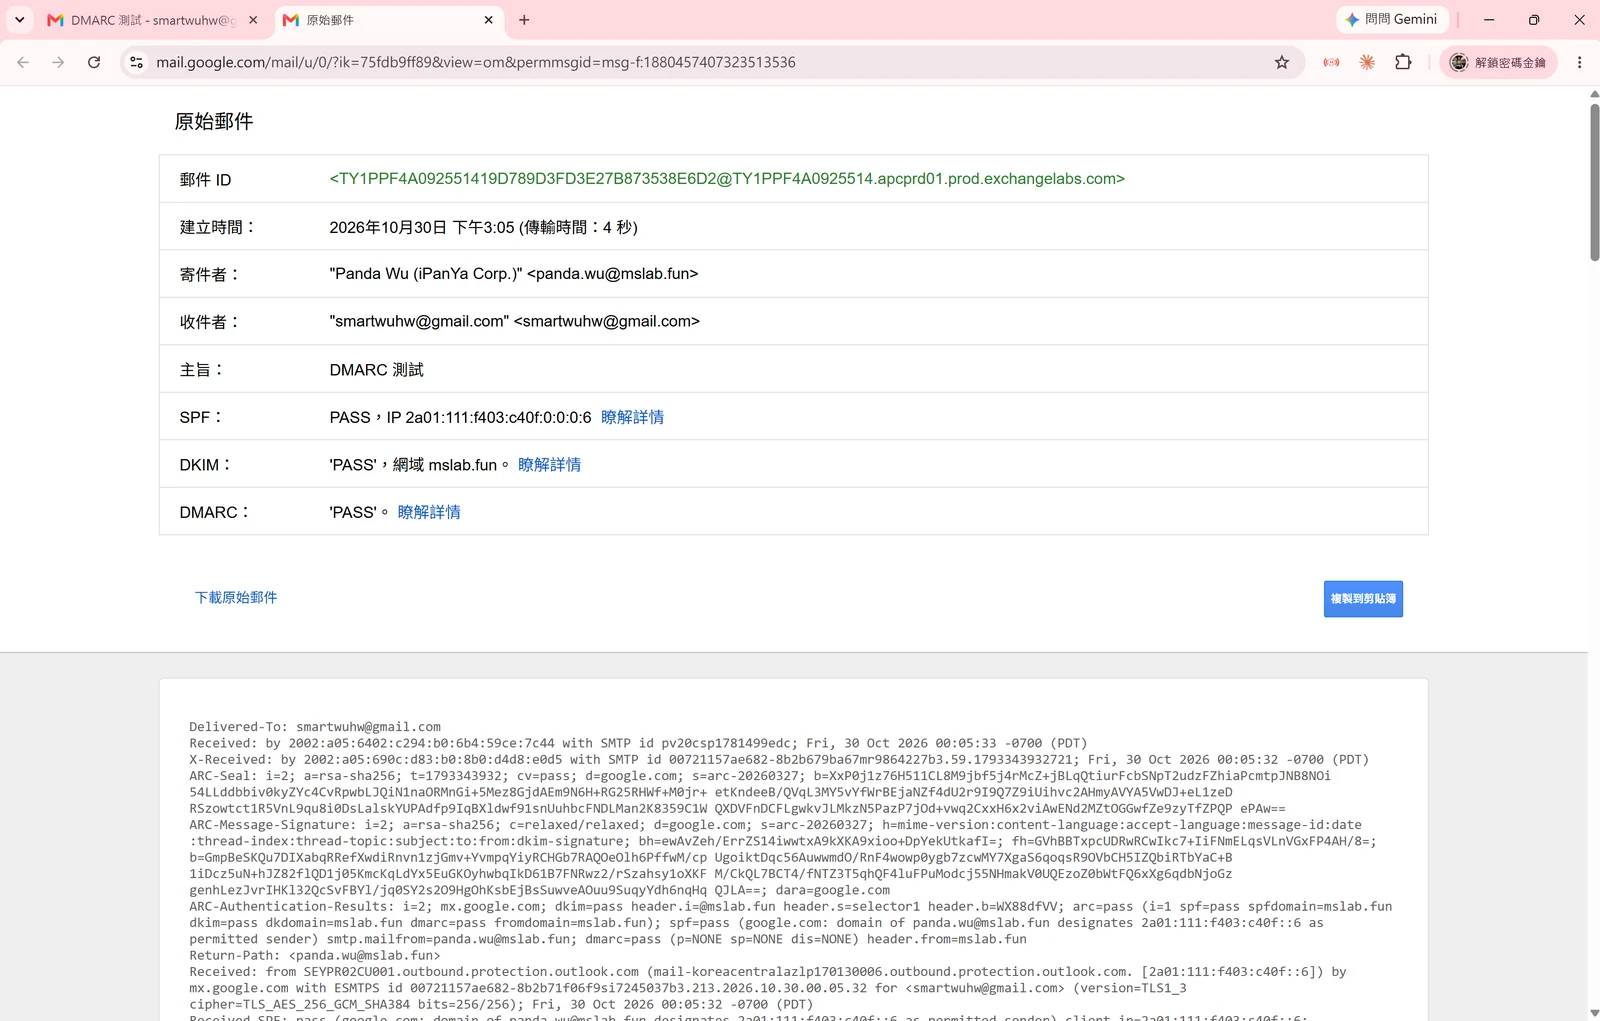The height and width of the screenshot is (1021, 1600).
Task: Click the Delivered-To header line
Action: coord(315,727)
